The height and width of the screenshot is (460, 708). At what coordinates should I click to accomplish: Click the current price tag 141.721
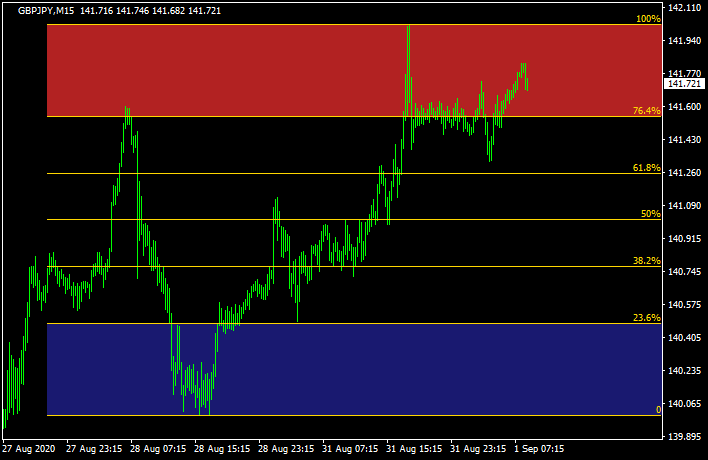[x=685, y=84]
